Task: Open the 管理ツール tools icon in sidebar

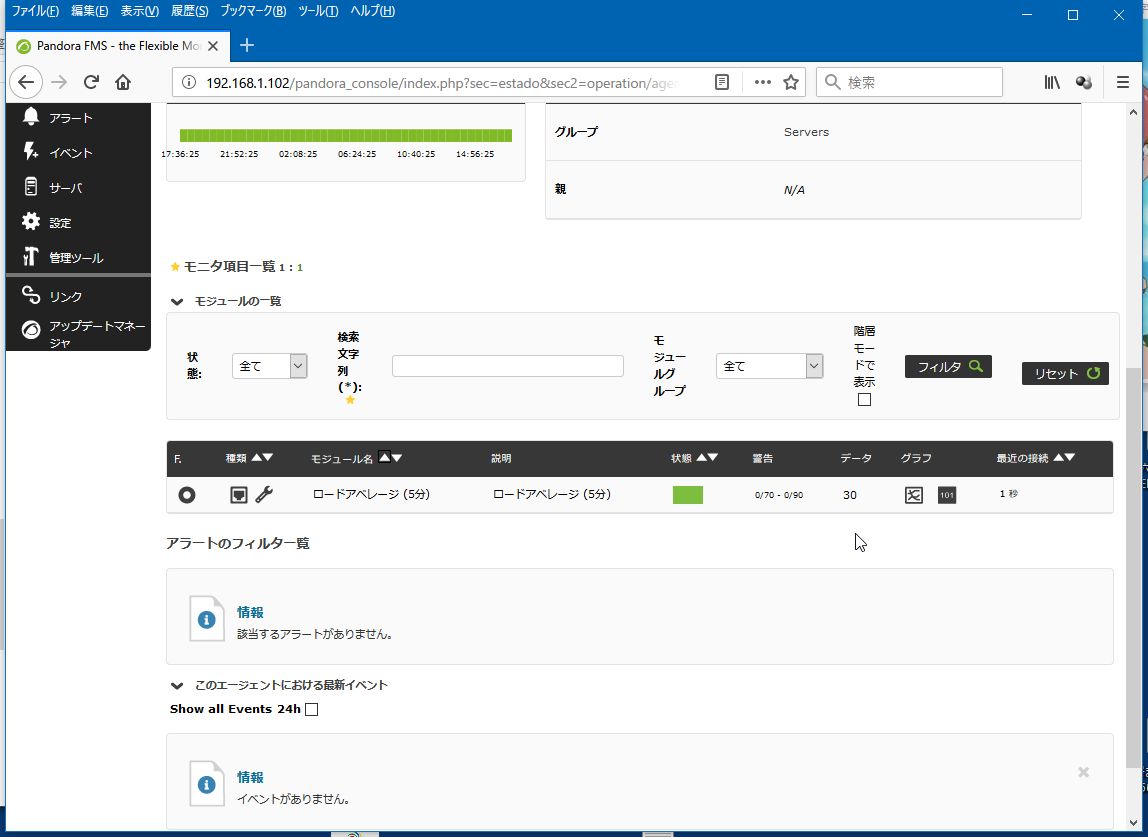Action: coord(31,257)
